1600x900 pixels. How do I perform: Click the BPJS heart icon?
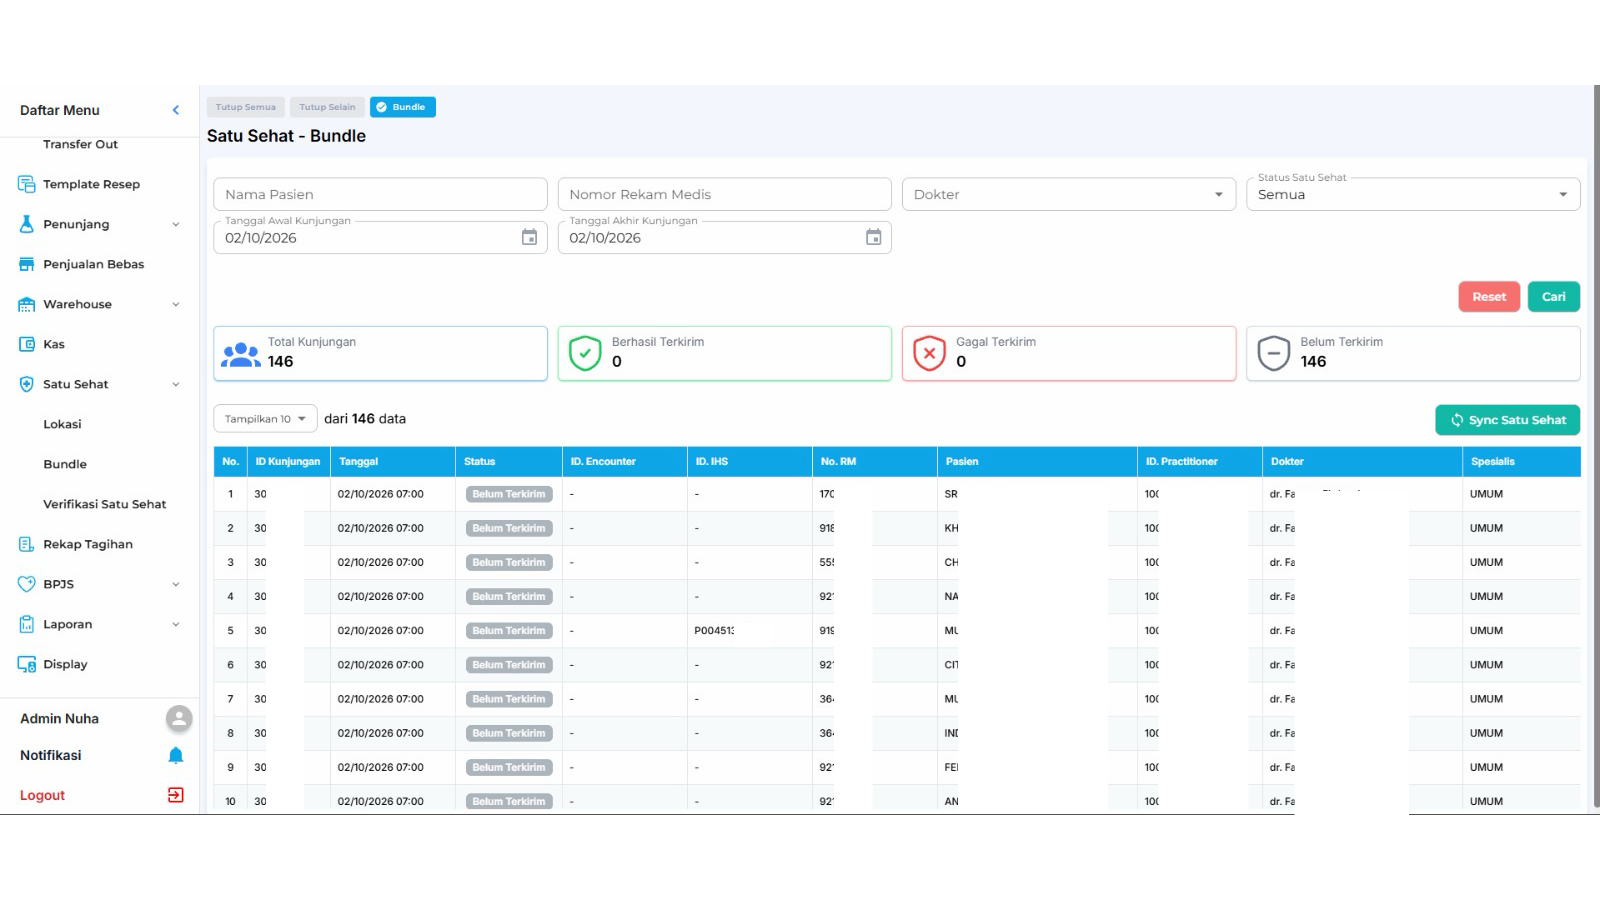tap(27, 584)
